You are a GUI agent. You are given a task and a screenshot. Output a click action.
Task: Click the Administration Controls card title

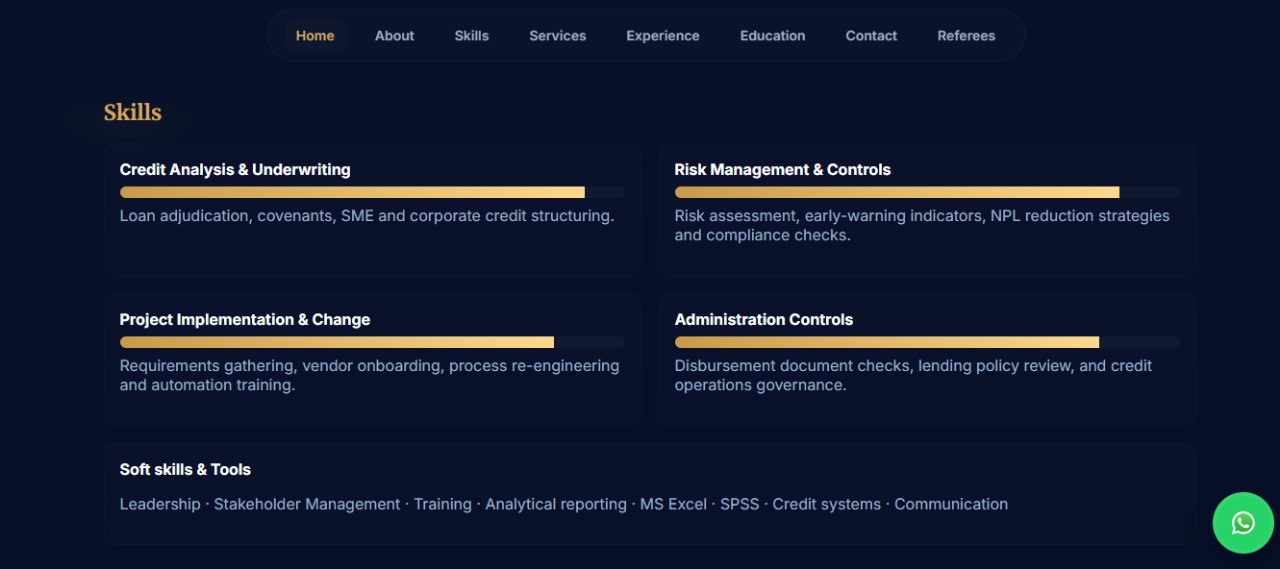pyautogui.click(x=763, y=320)
